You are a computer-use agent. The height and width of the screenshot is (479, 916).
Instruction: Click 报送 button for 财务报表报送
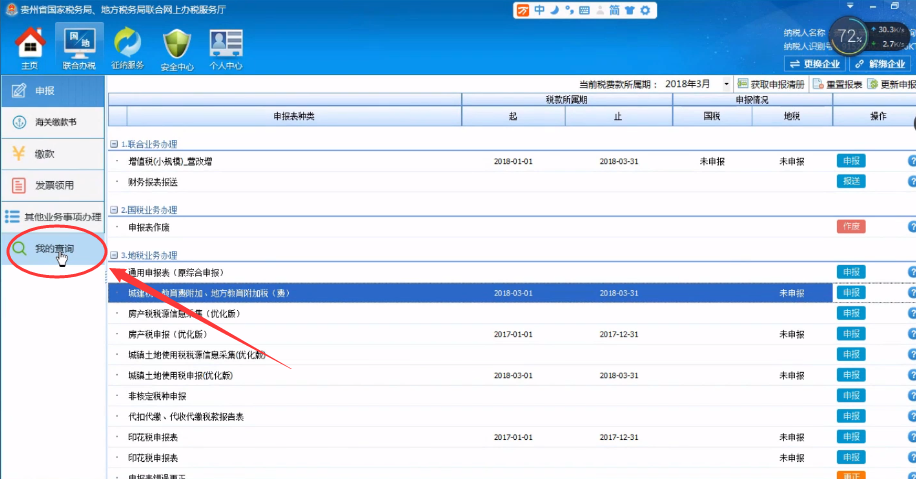pyautogui.click(x=850, y=182)
